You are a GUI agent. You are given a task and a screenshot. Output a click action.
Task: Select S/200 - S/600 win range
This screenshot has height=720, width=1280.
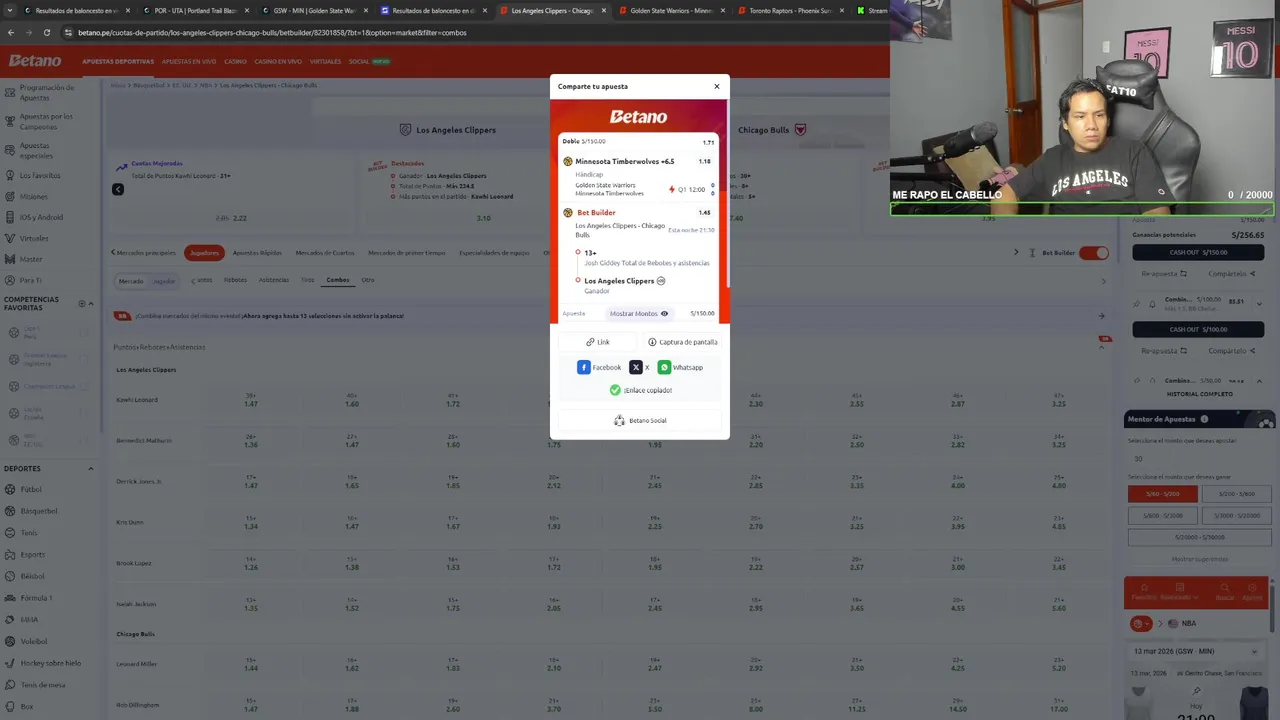[1236, 493]
